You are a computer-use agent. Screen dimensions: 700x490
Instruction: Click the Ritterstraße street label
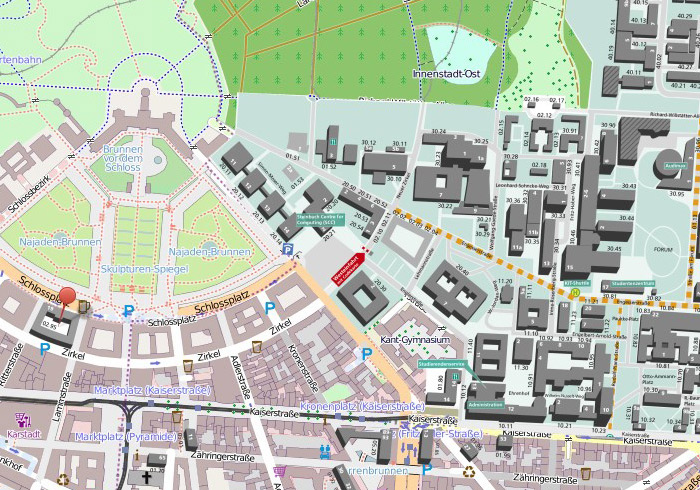click(x=12, y=365)
